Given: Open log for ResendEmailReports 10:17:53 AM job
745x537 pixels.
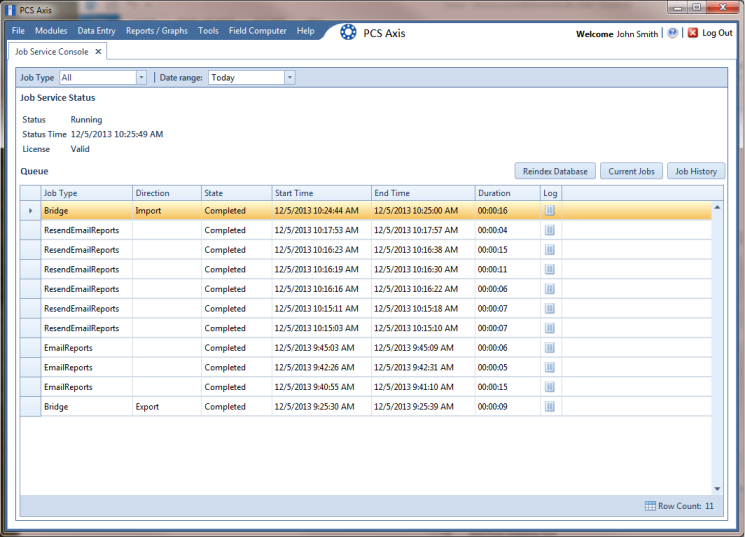Looking at the screenshot, I should coord(550,230).
